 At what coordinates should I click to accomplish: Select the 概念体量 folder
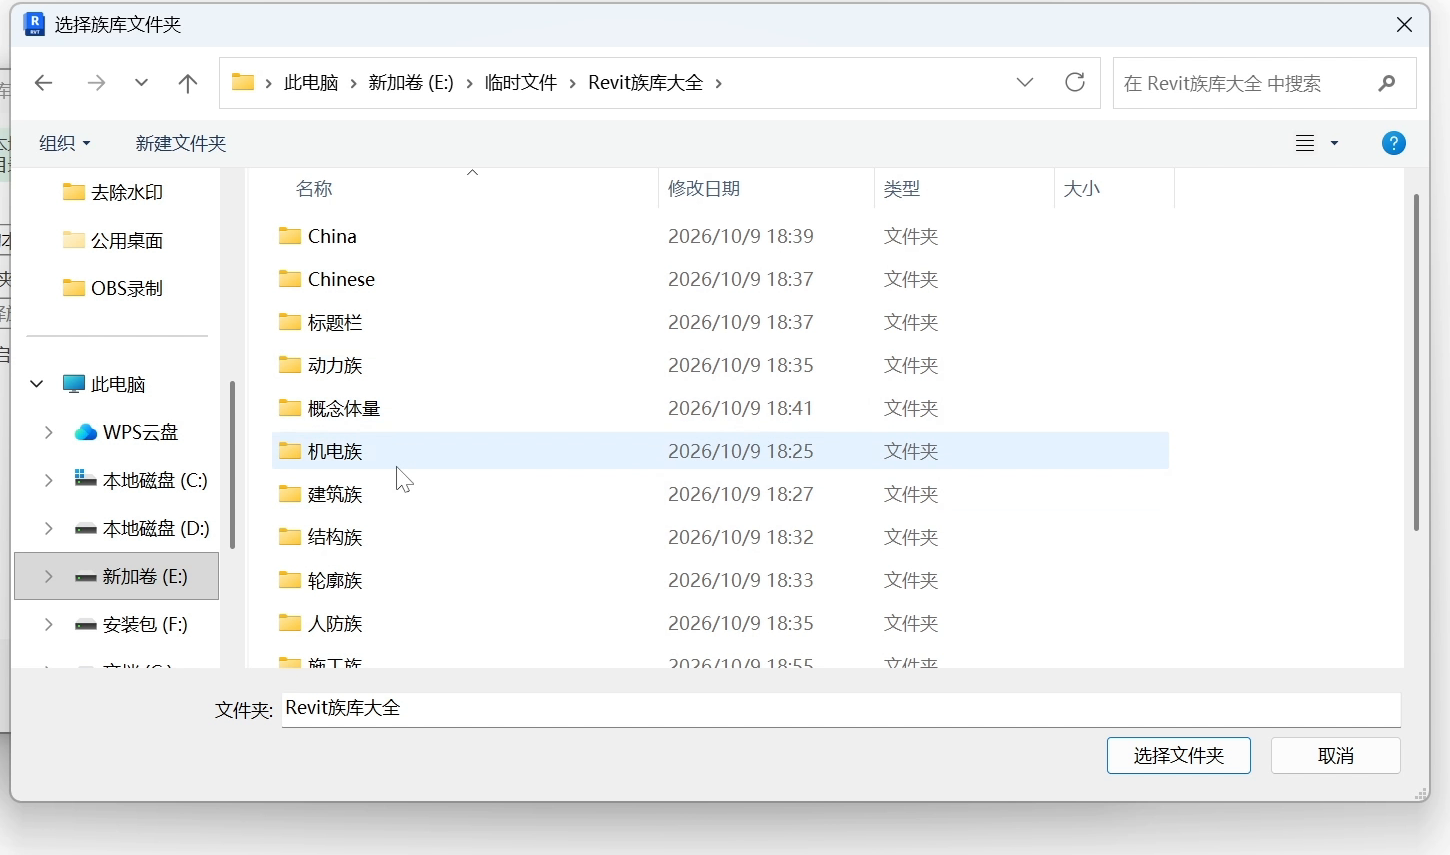720,408
